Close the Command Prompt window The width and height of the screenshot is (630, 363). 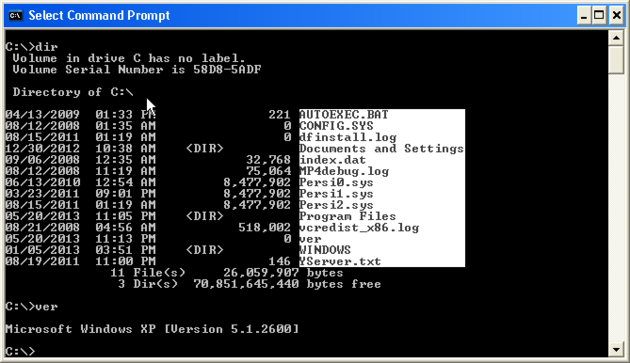tap(616, 16)
